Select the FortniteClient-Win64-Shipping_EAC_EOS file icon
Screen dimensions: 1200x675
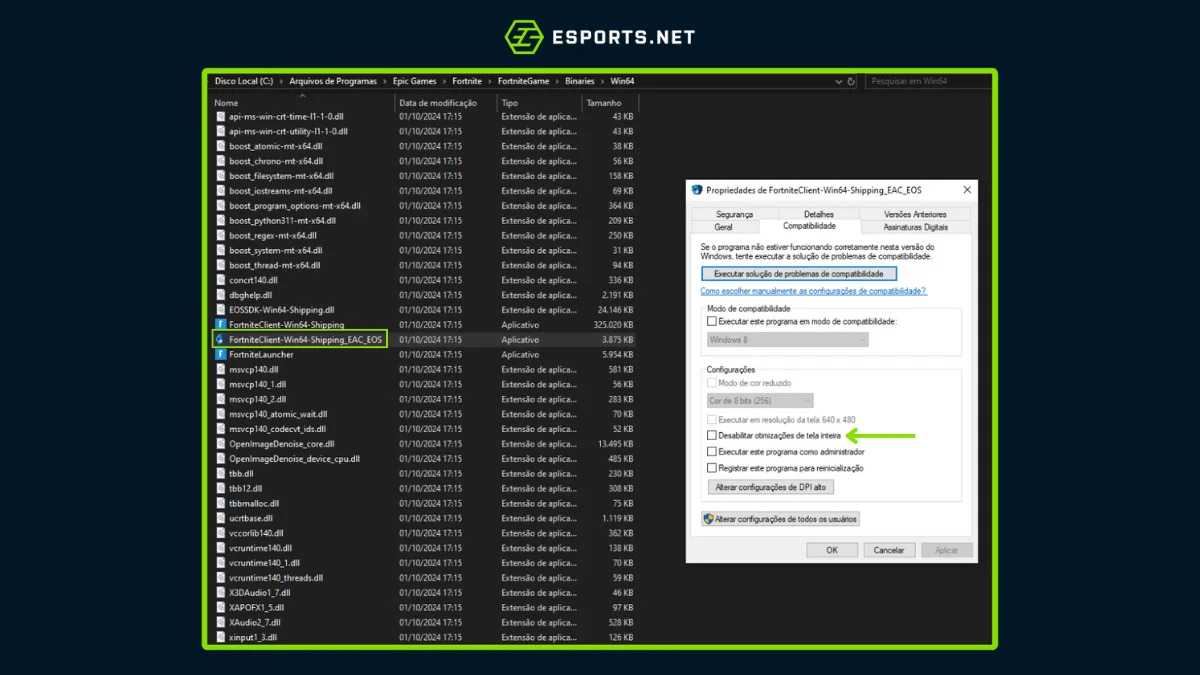click(221, 340)
